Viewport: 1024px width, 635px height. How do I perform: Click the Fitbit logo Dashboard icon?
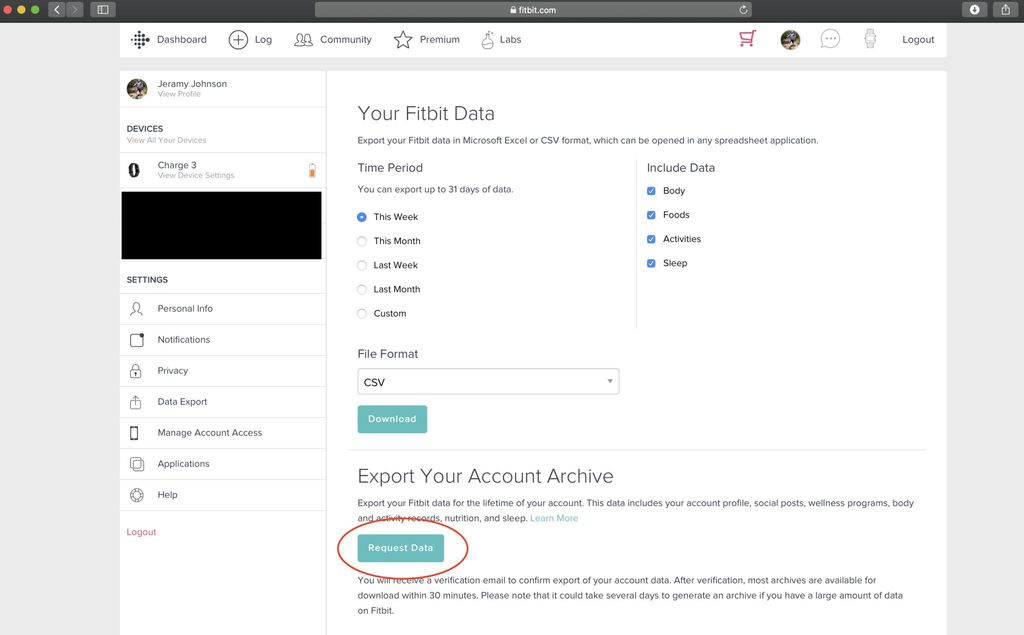pyautogui.click(x=139, y=39)
